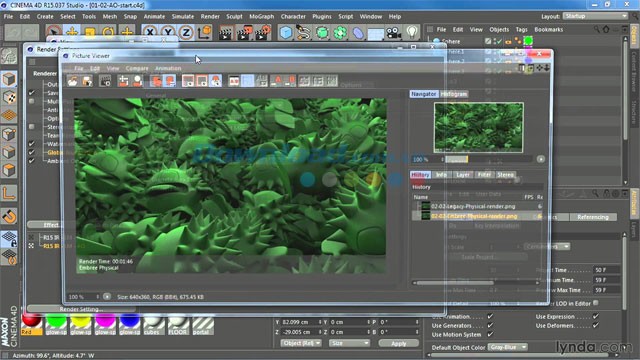Render to Picture Viewer icon
The width and height of the screenshot is (640, 360).
coord(244,32)
